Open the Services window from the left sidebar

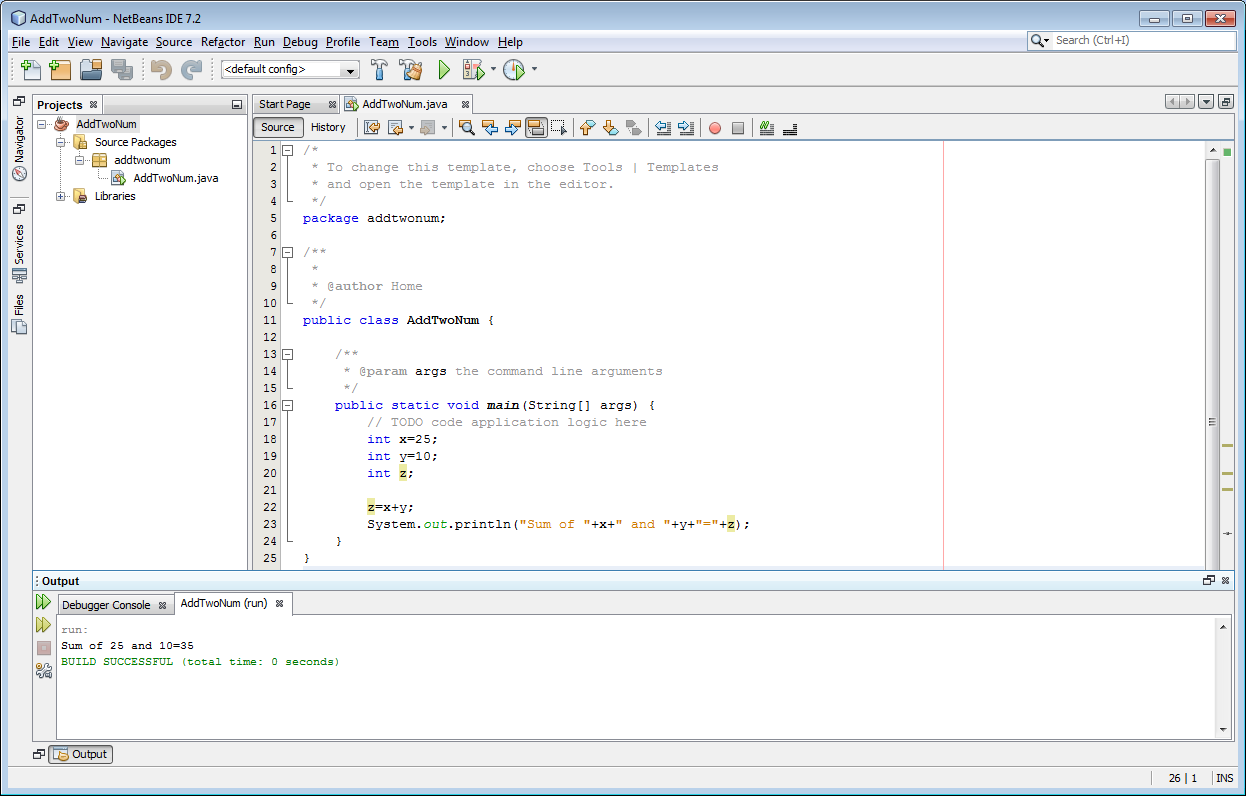(x=18, y=243)
